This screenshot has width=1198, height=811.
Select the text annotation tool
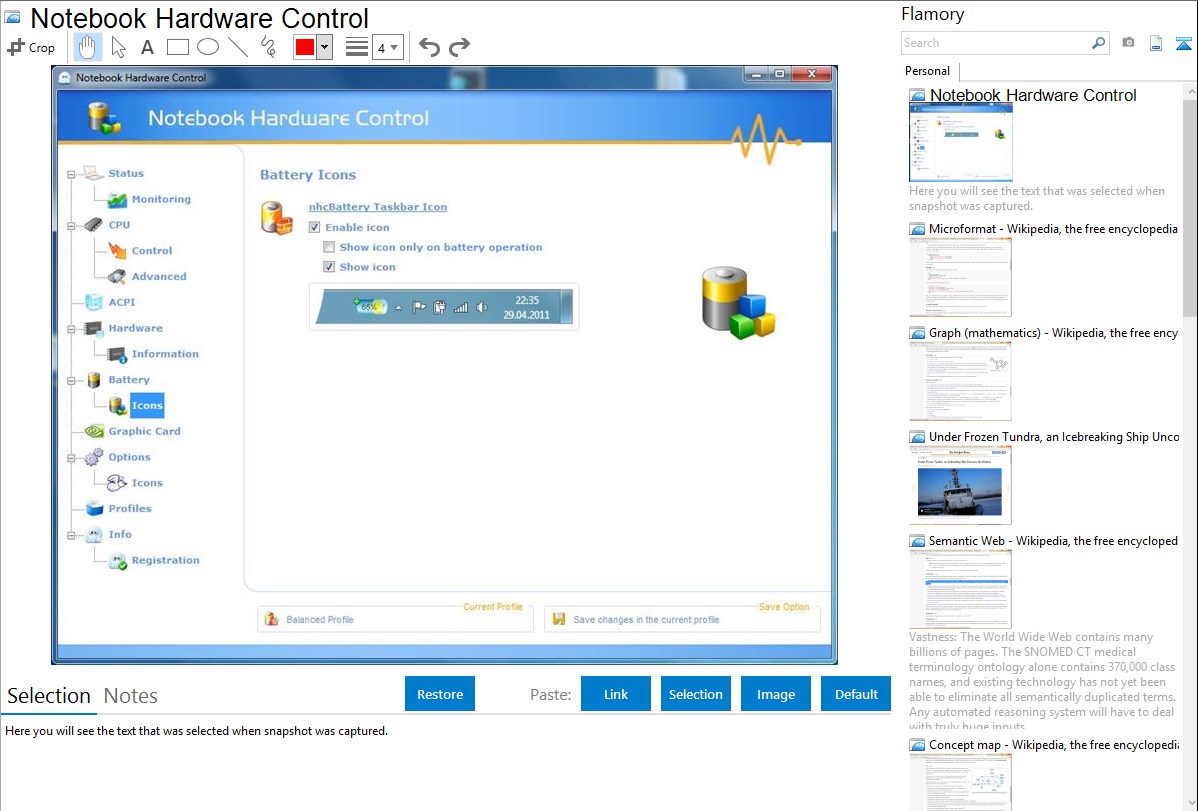point(147,47)
